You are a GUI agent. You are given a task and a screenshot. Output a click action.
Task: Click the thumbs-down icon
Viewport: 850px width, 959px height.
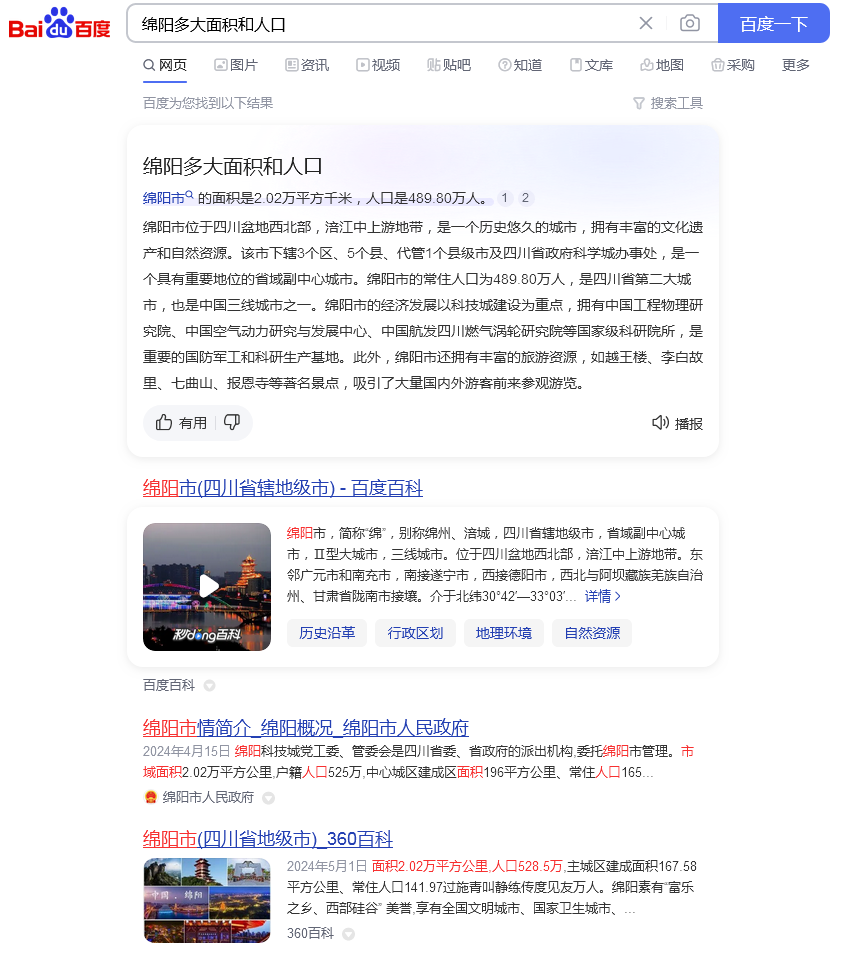coord(232,422)
